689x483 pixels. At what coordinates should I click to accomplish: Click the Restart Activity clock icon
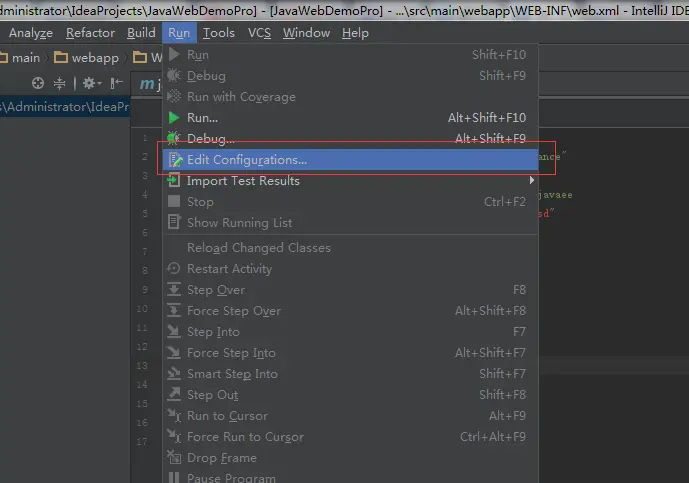174,269
